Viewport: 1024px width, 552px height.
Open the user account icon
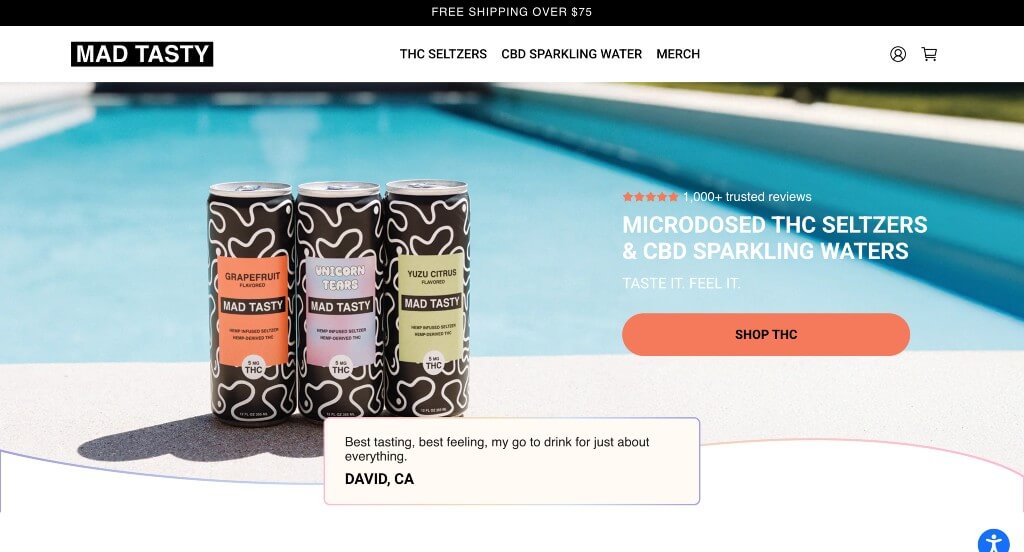coord(898,54)
